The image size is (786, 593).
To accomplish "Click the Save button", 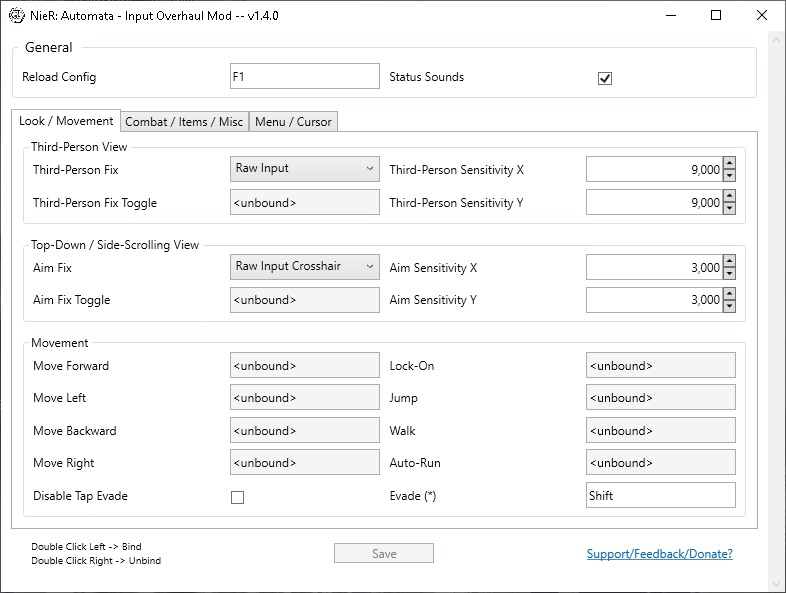I will [x=383, y=553].
